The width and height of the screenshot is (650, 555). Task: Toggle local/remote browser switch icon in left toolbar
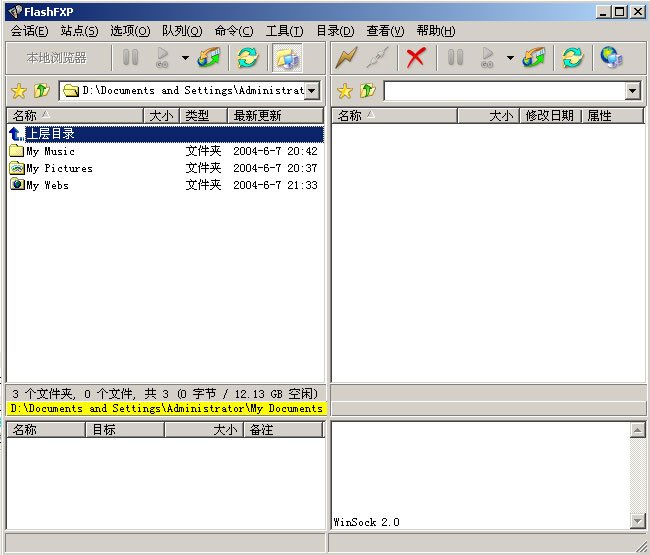(x=287, y=58)
